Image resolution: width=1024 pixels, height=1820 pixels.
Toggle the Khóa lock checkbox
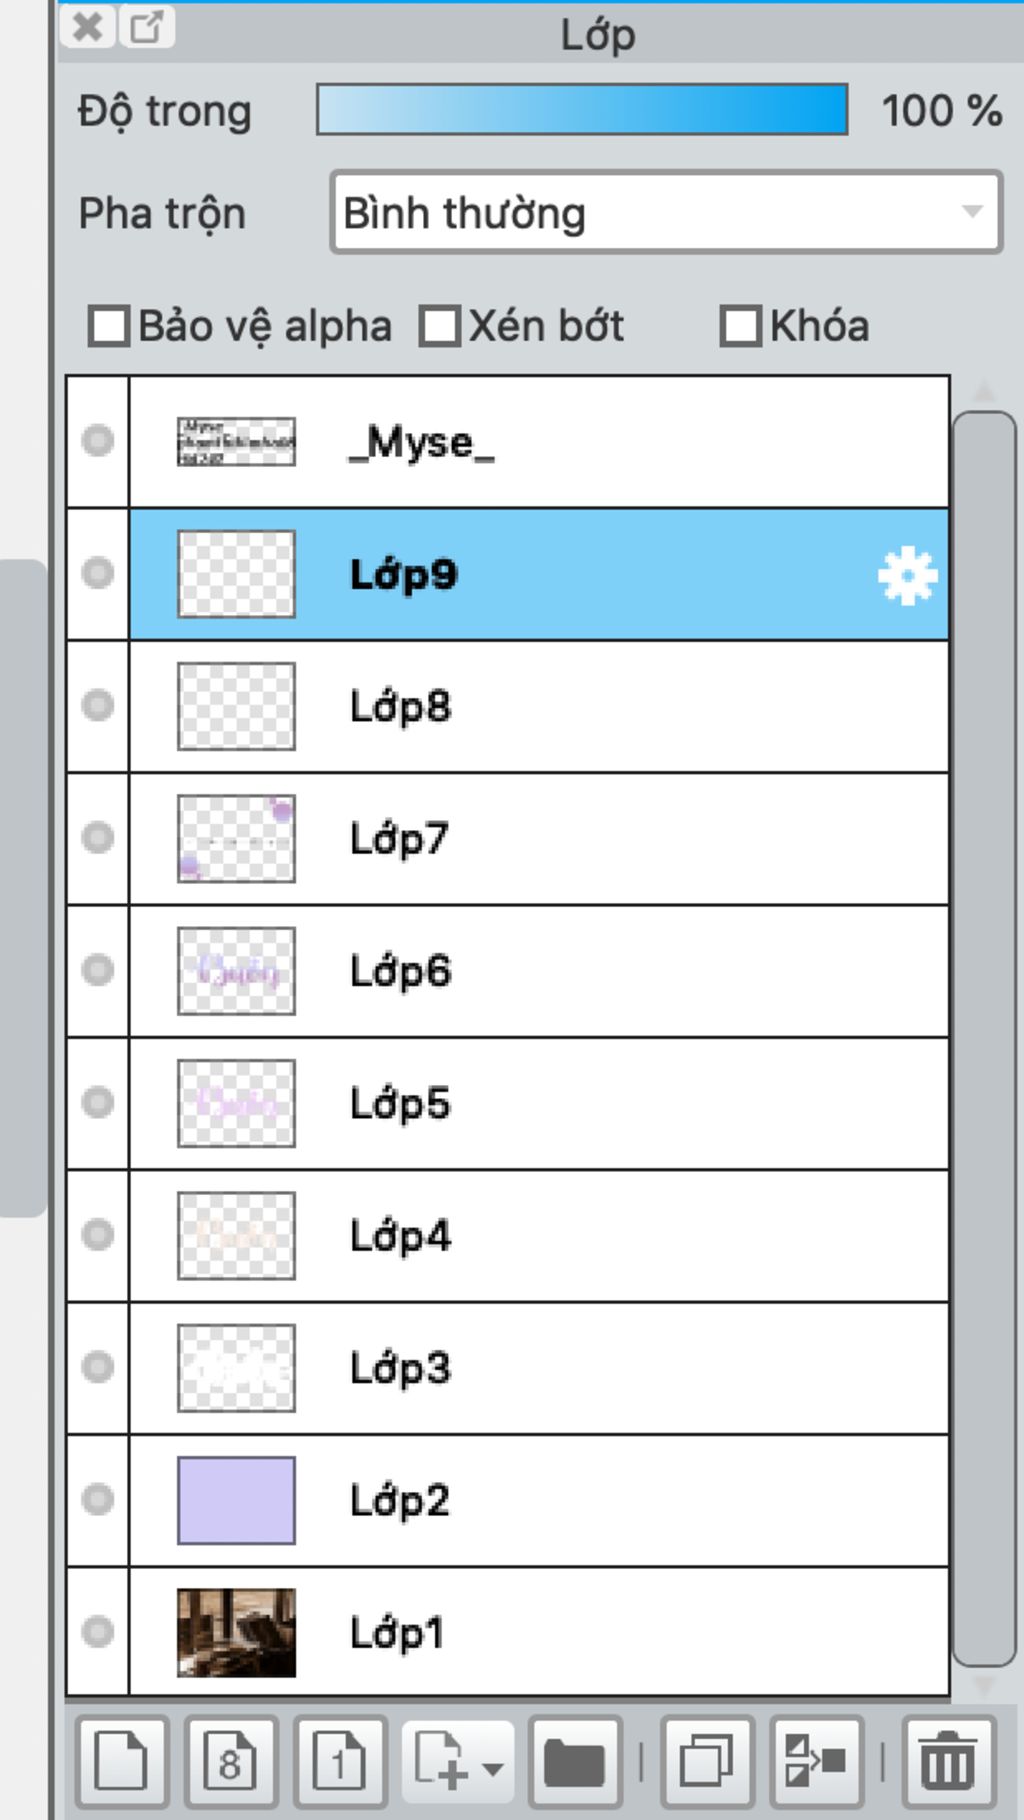point(741,327)
